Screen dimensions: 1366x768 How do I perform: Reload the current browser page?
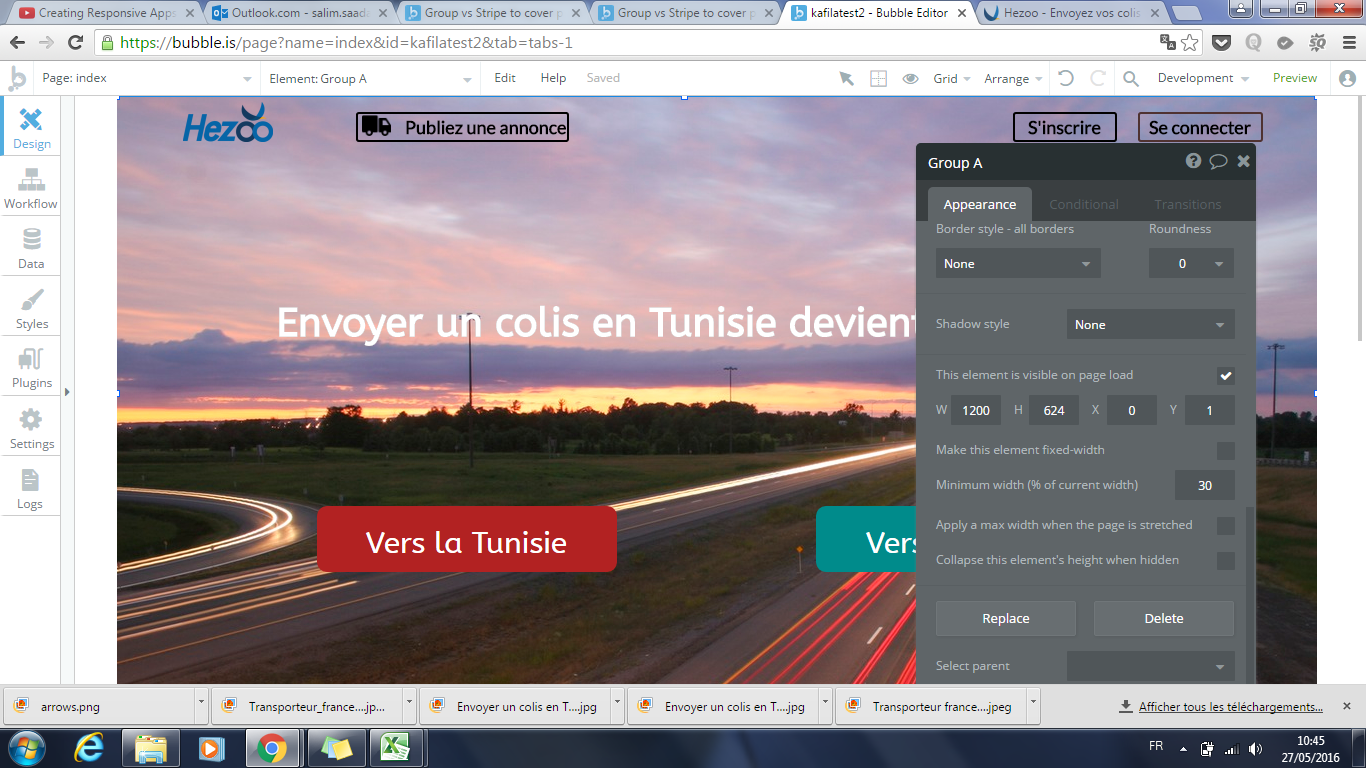(75, 43)
